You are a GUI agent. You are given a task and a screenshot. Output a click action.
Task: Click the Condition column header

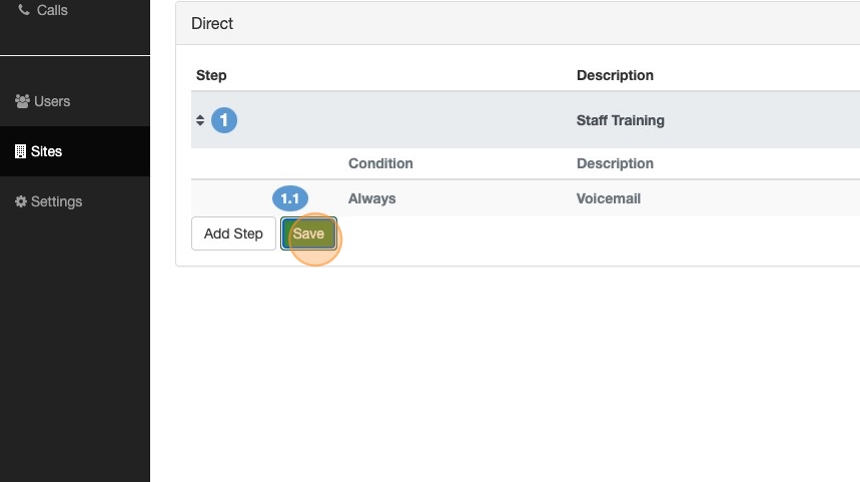380,163
